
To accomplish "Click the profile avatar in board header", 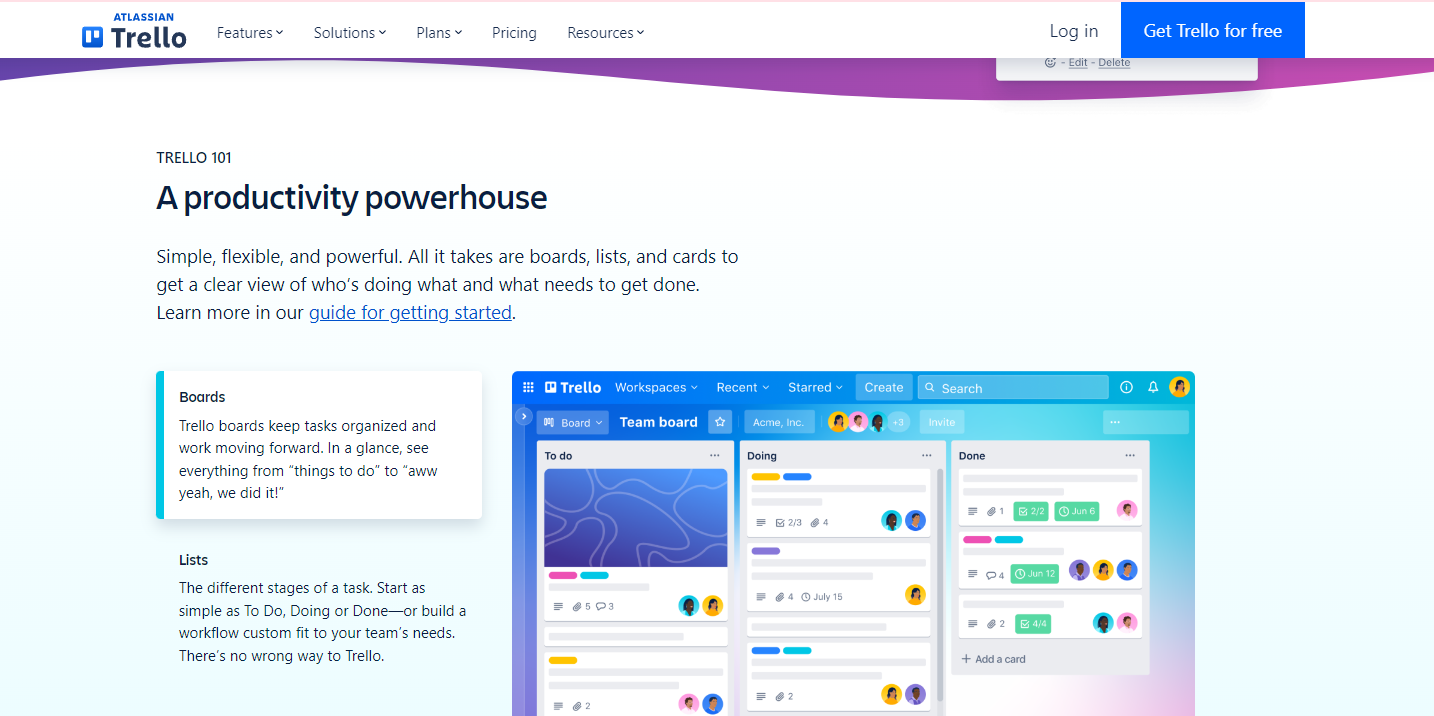I will (x=1180, y=387).
